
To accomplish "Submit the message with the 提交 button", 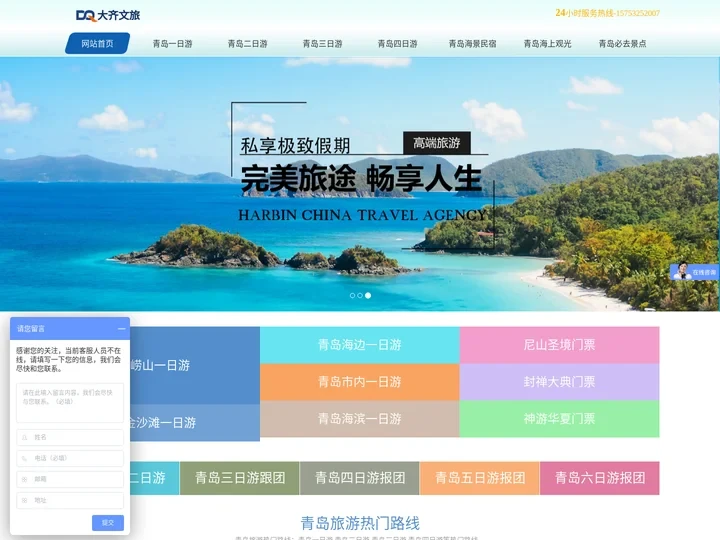I will tap(108, 523).
